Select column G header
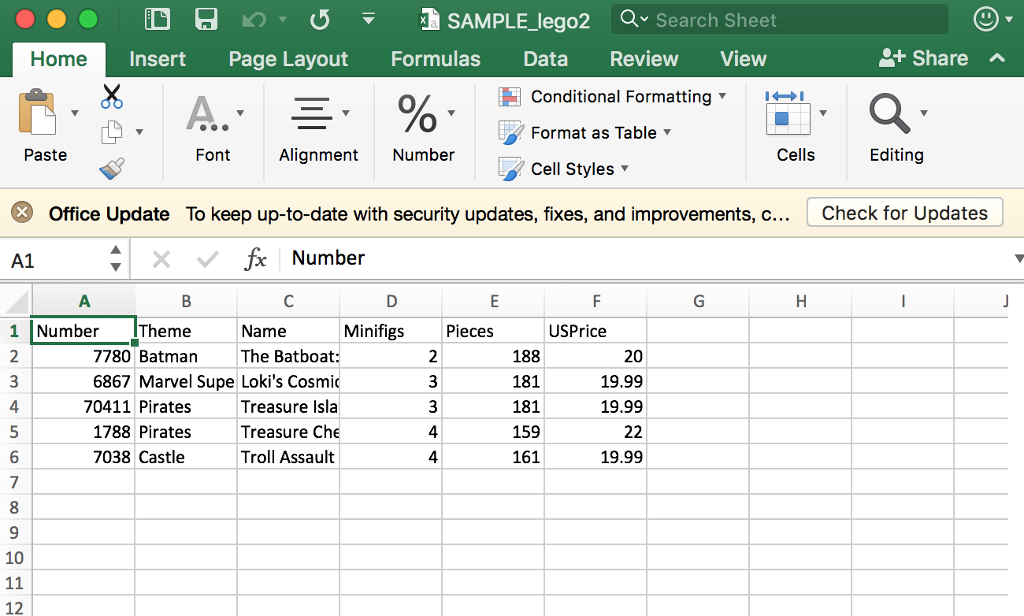The width and height of the screenshot is (1024, 616). click(x=698, y=301)
